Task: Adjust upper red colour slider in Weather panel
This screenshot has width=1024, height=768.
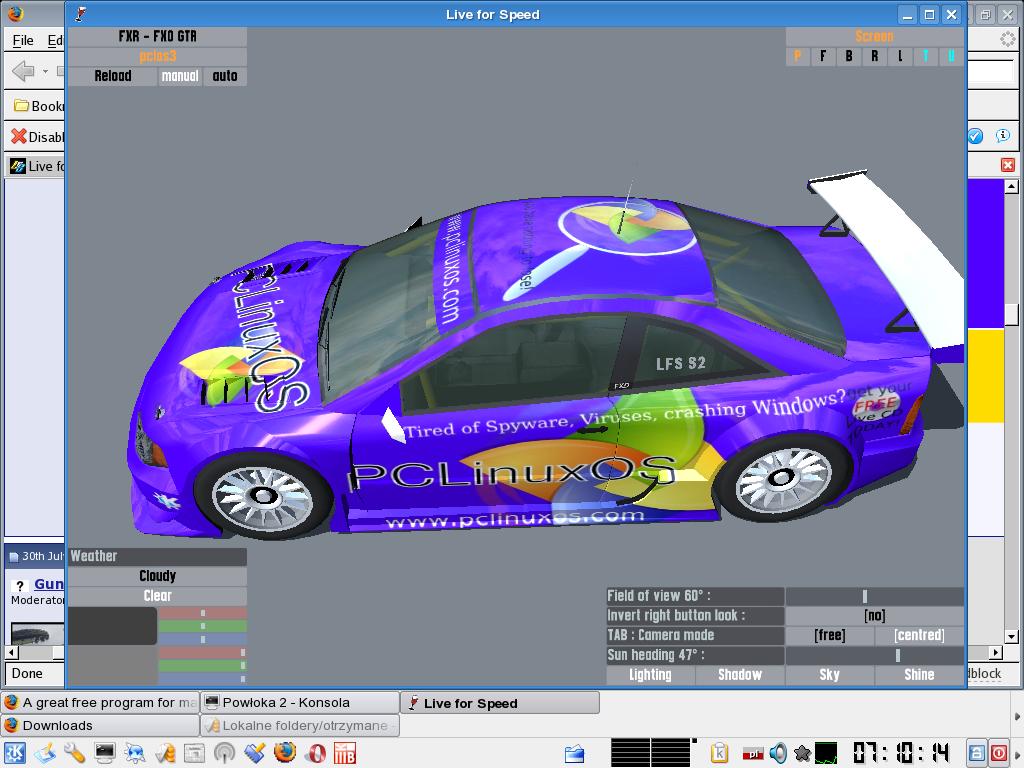Action: tap(202, 613)
